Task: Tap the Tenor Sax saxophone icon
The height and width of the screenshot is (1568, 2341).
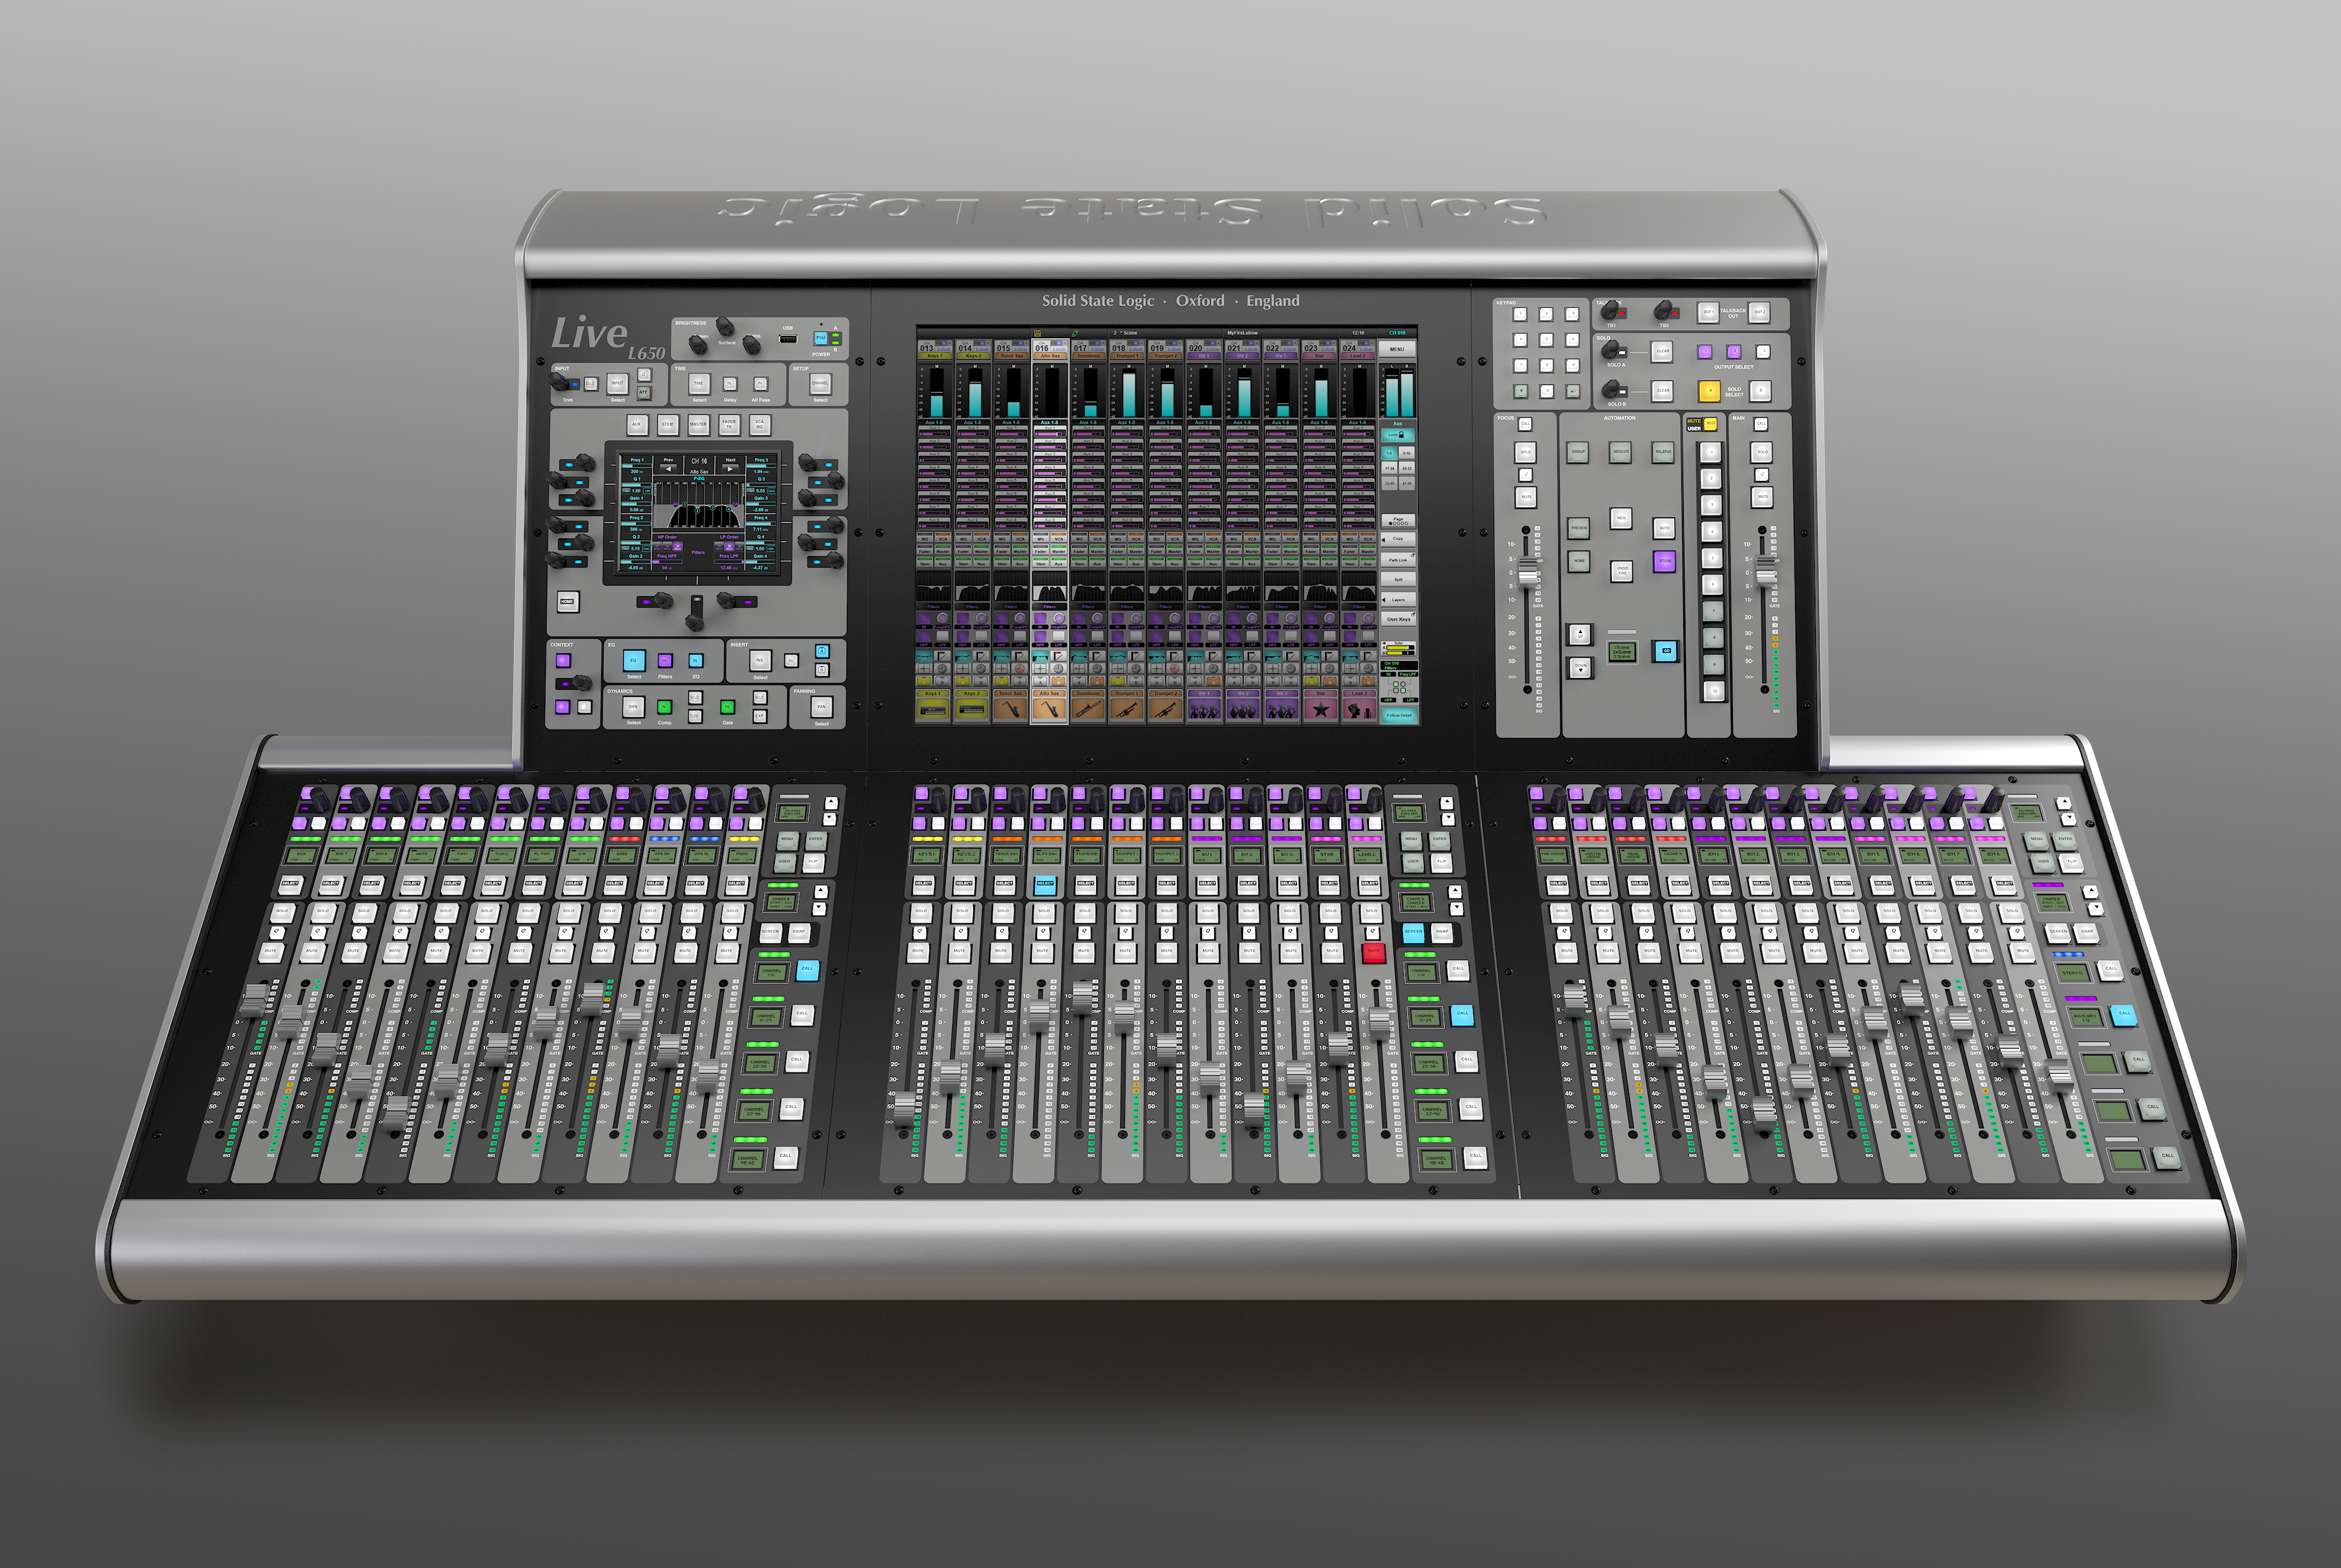Action: tap(1011, 709)
